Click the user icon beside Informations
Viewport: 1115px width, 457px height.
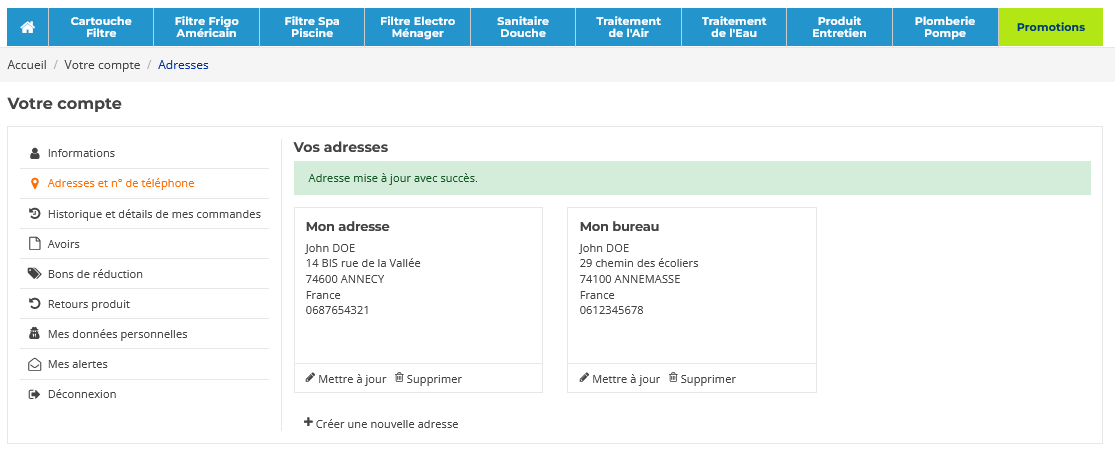point(34,153)
